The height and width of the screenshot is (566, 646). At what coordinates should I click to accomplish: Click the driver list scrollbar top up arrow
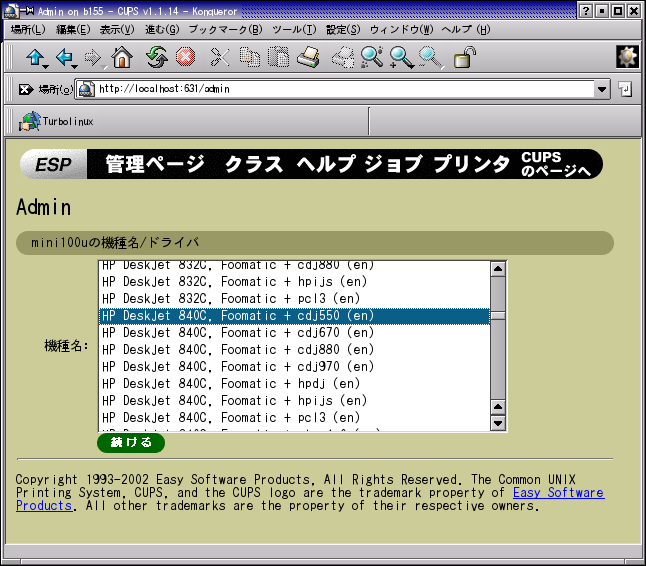coord(498,269)
